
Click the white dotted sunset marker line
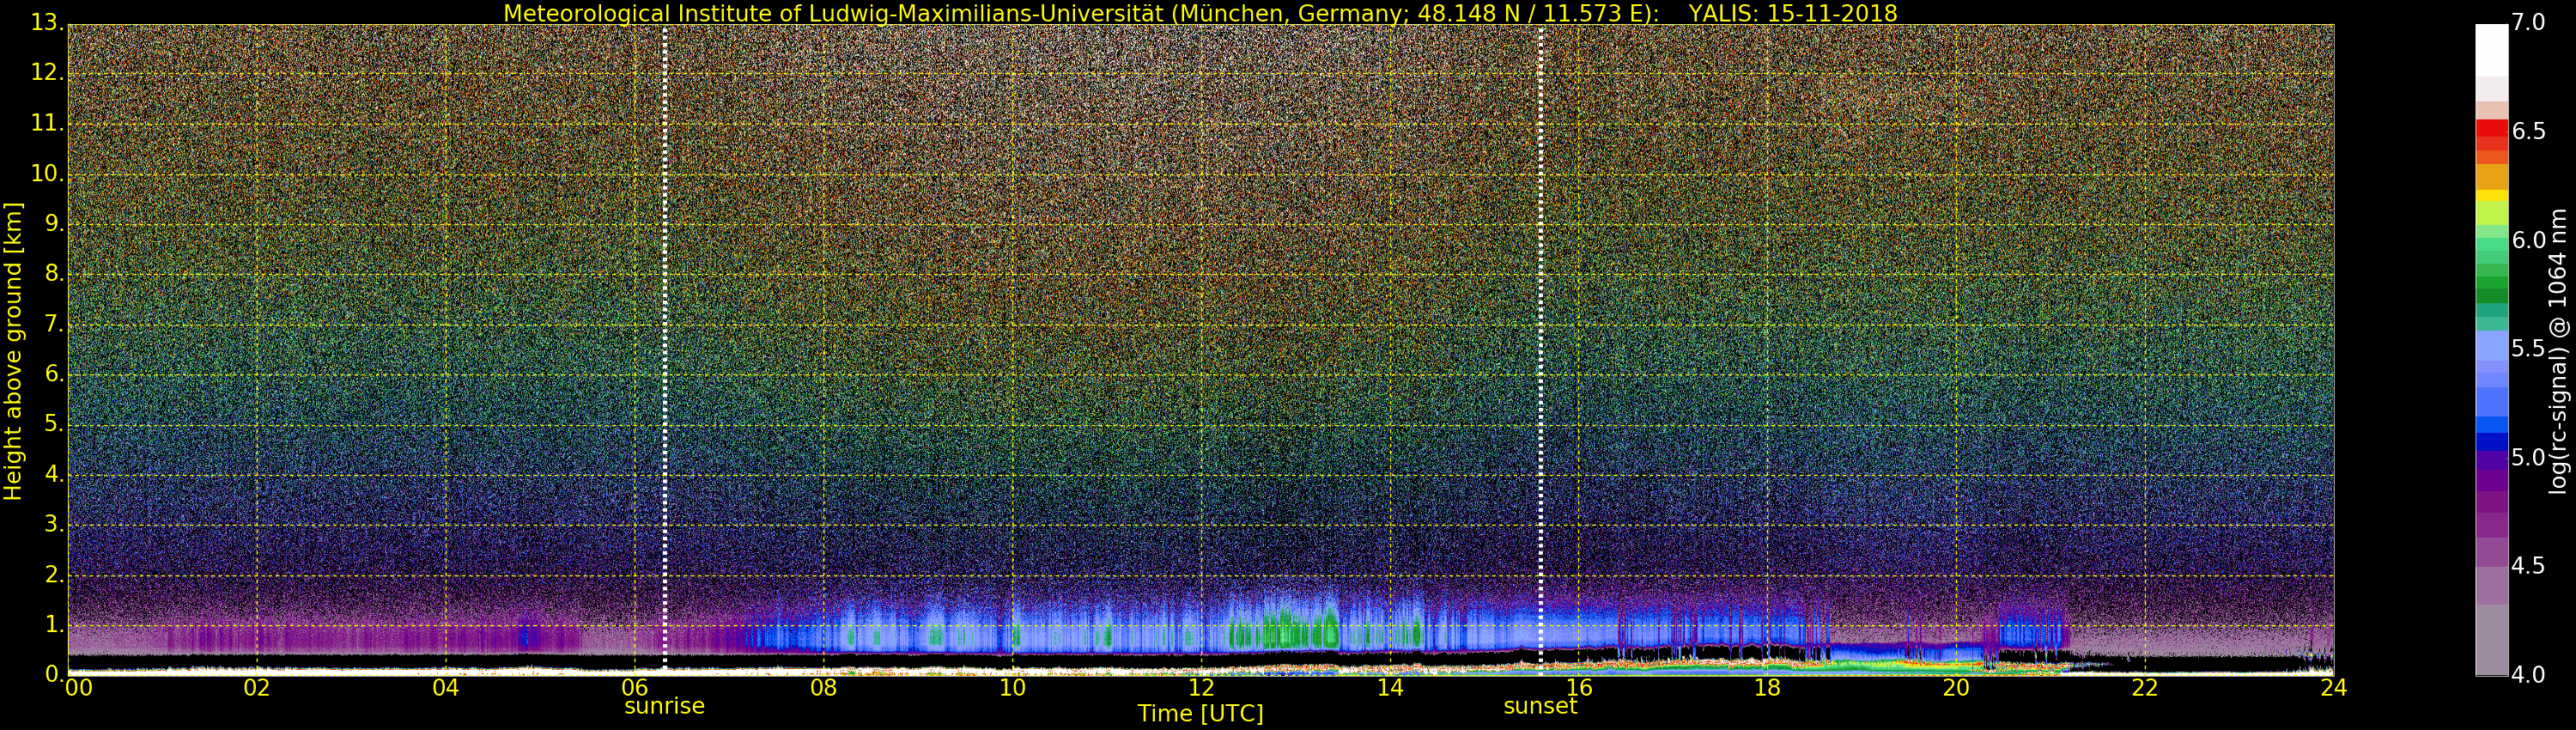1540,350
